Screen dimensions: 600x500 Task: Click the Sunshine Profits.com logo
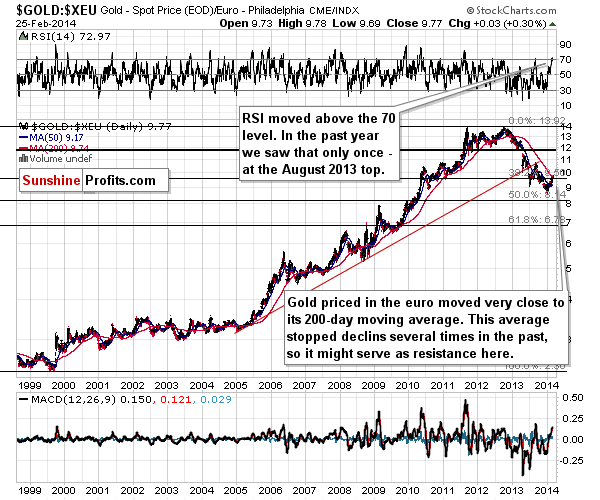tap(94, 180)
